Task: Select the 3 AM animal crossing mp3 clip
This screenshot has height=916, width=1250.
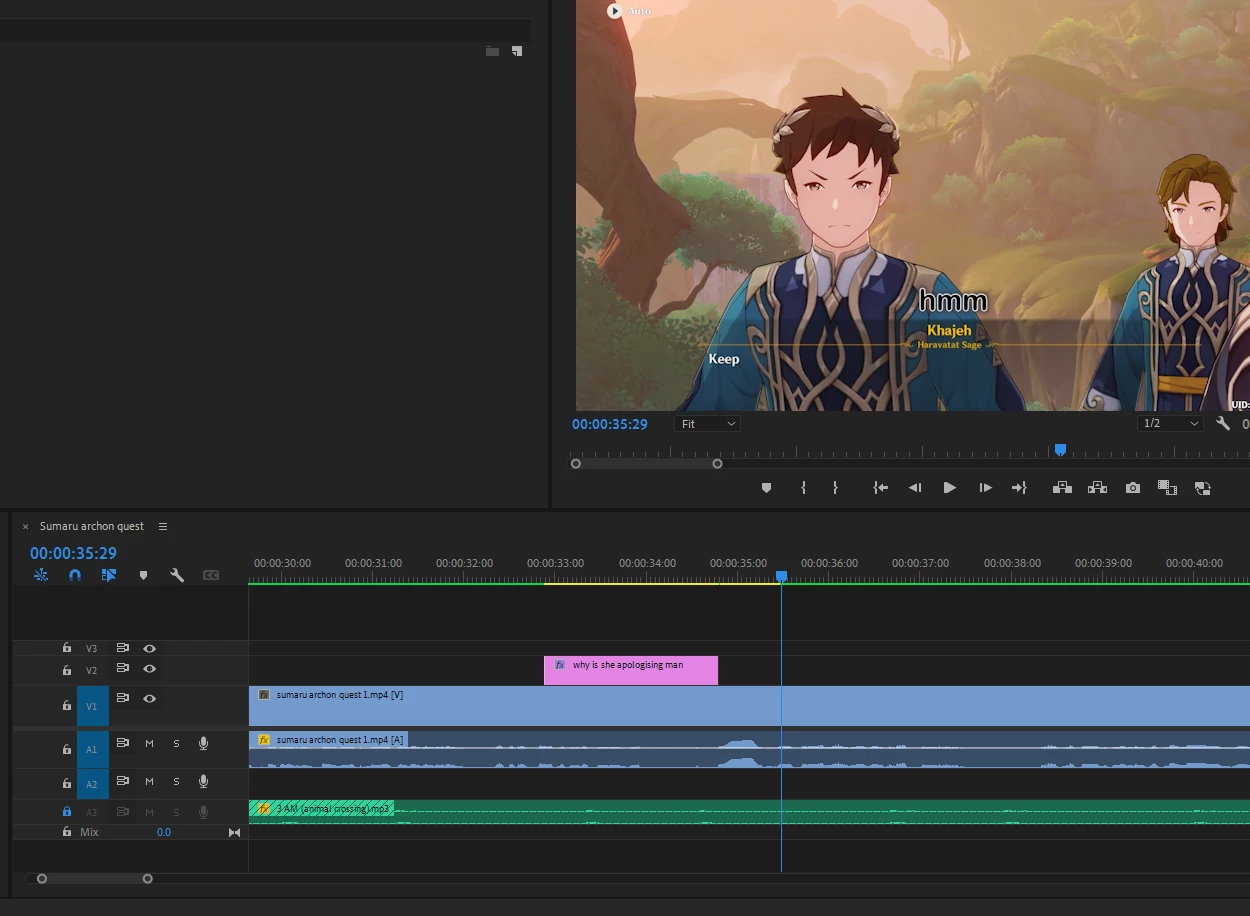Action: coord(749,812)
